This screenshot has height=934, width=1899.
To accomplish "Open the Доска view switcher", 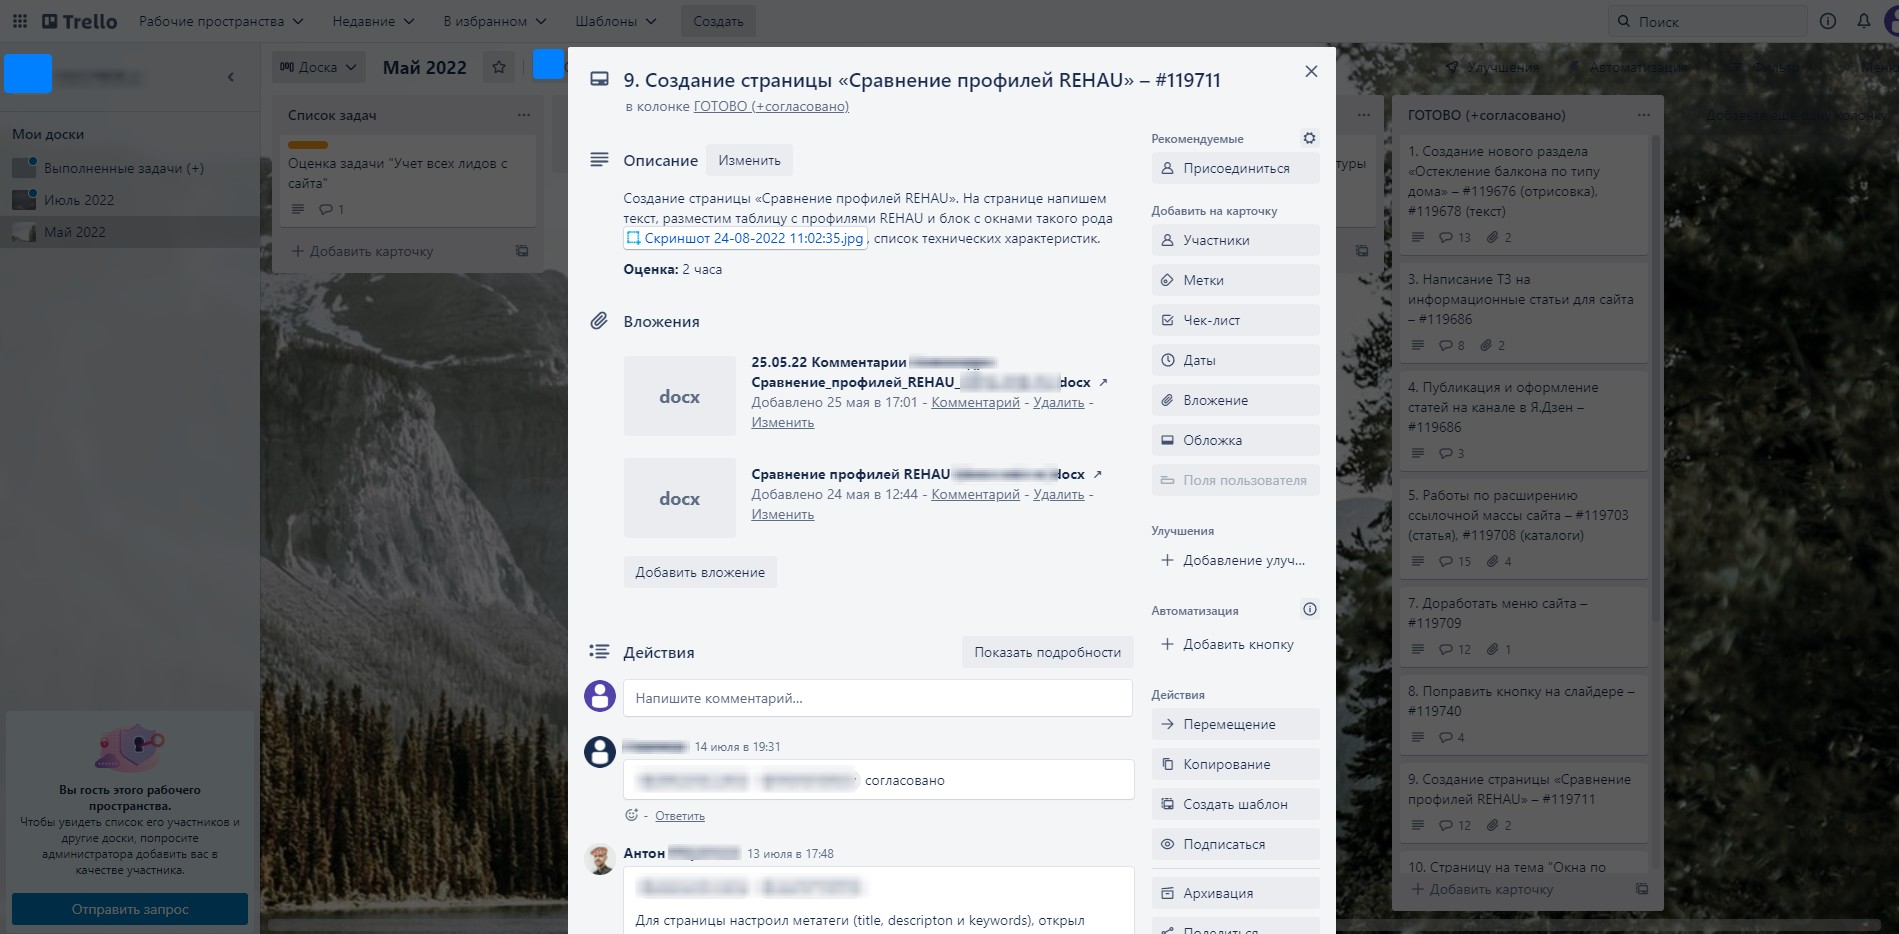I will click(318, 67).
